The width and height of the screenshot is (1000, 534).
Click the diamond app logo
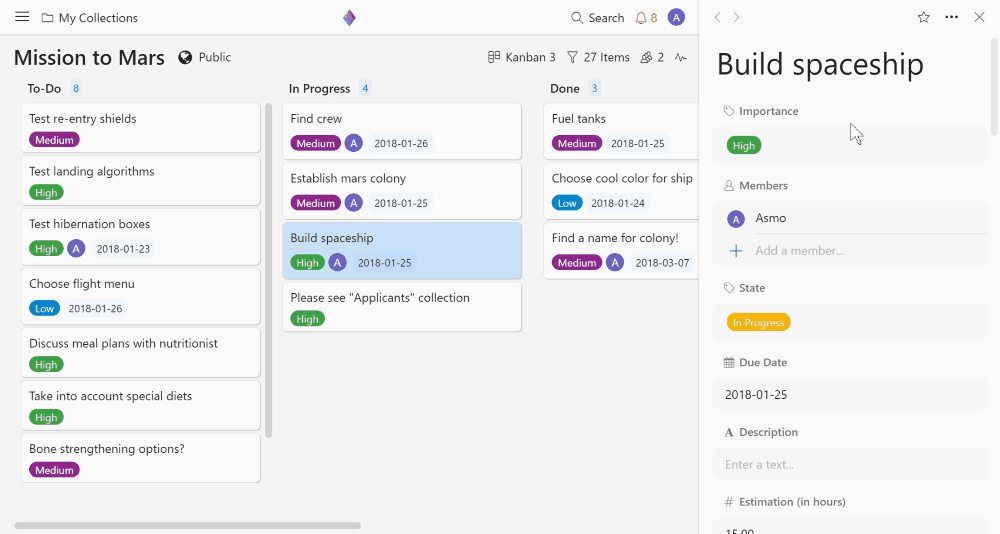pyautogui.click(x=349, y=18)
